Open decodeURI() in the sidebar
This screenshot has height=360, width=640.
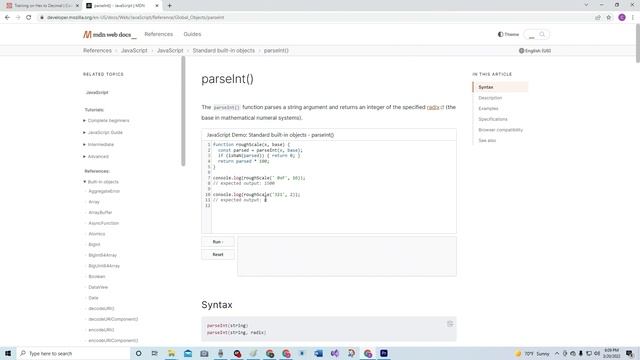pos(101,308)
